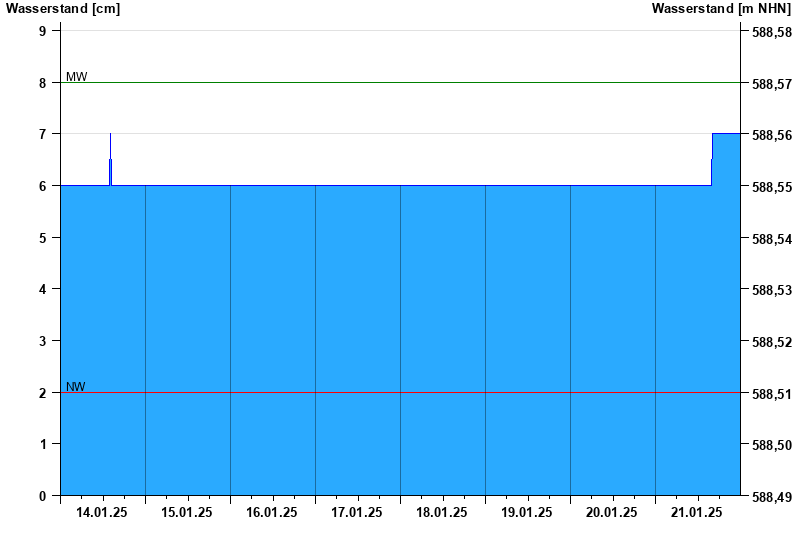This screenshot has height=550, width=800.
Task: Click the 588,49 label at the right axis bottom
Action: 771,496
